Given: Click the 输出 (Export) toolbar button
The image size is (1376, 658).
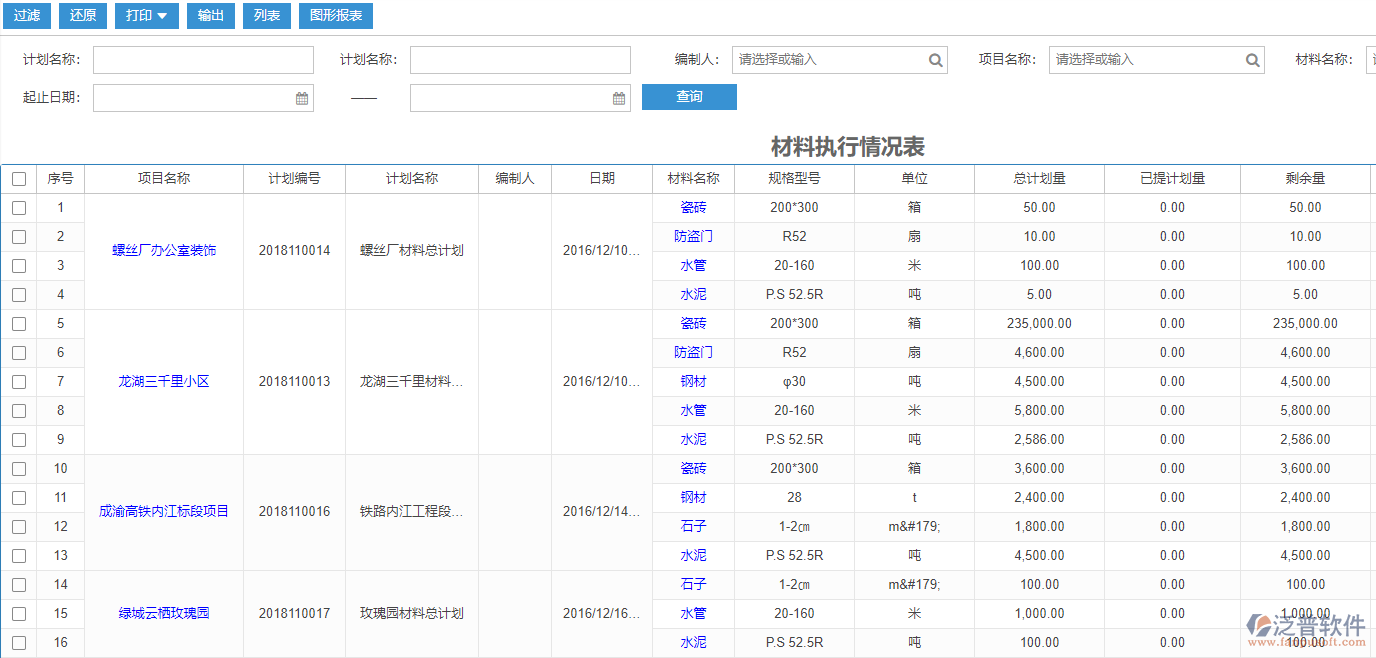Looking at the screenshot, I should (210, 16).
